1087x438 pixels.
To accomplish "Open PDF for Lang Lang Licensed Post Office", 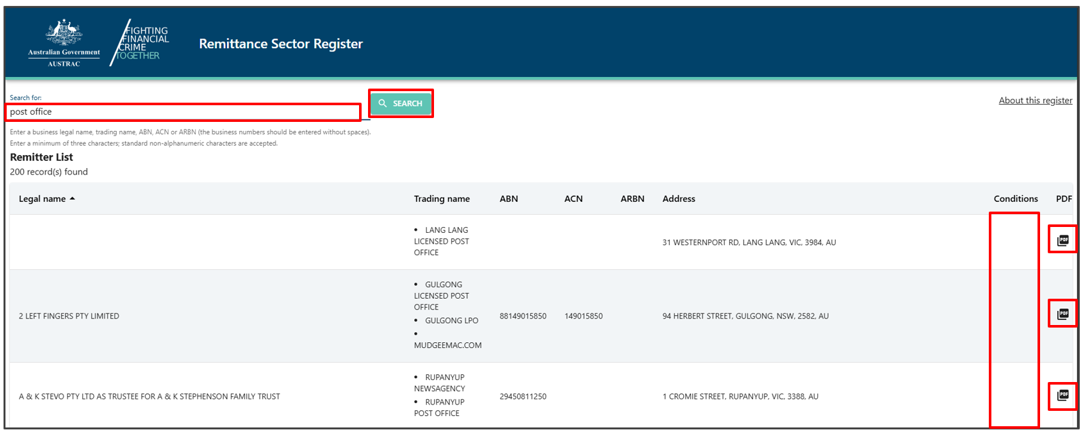I will pyautogui.click(x=1063, y=241).
